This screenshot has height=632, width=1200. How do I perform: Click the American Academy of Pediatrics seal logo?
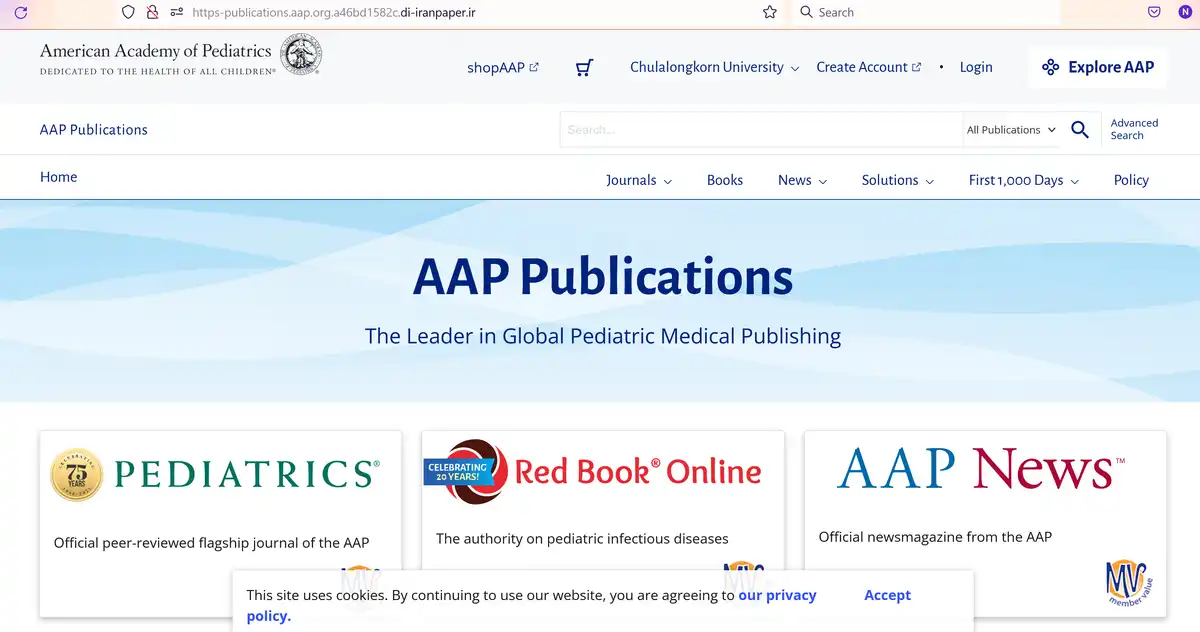301,54
